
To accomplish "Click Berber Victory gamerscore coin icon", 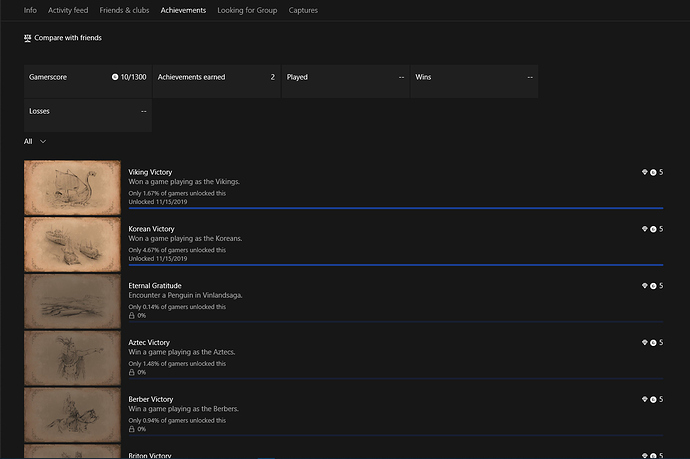I will pyautogui.click(x=653, y=400).
